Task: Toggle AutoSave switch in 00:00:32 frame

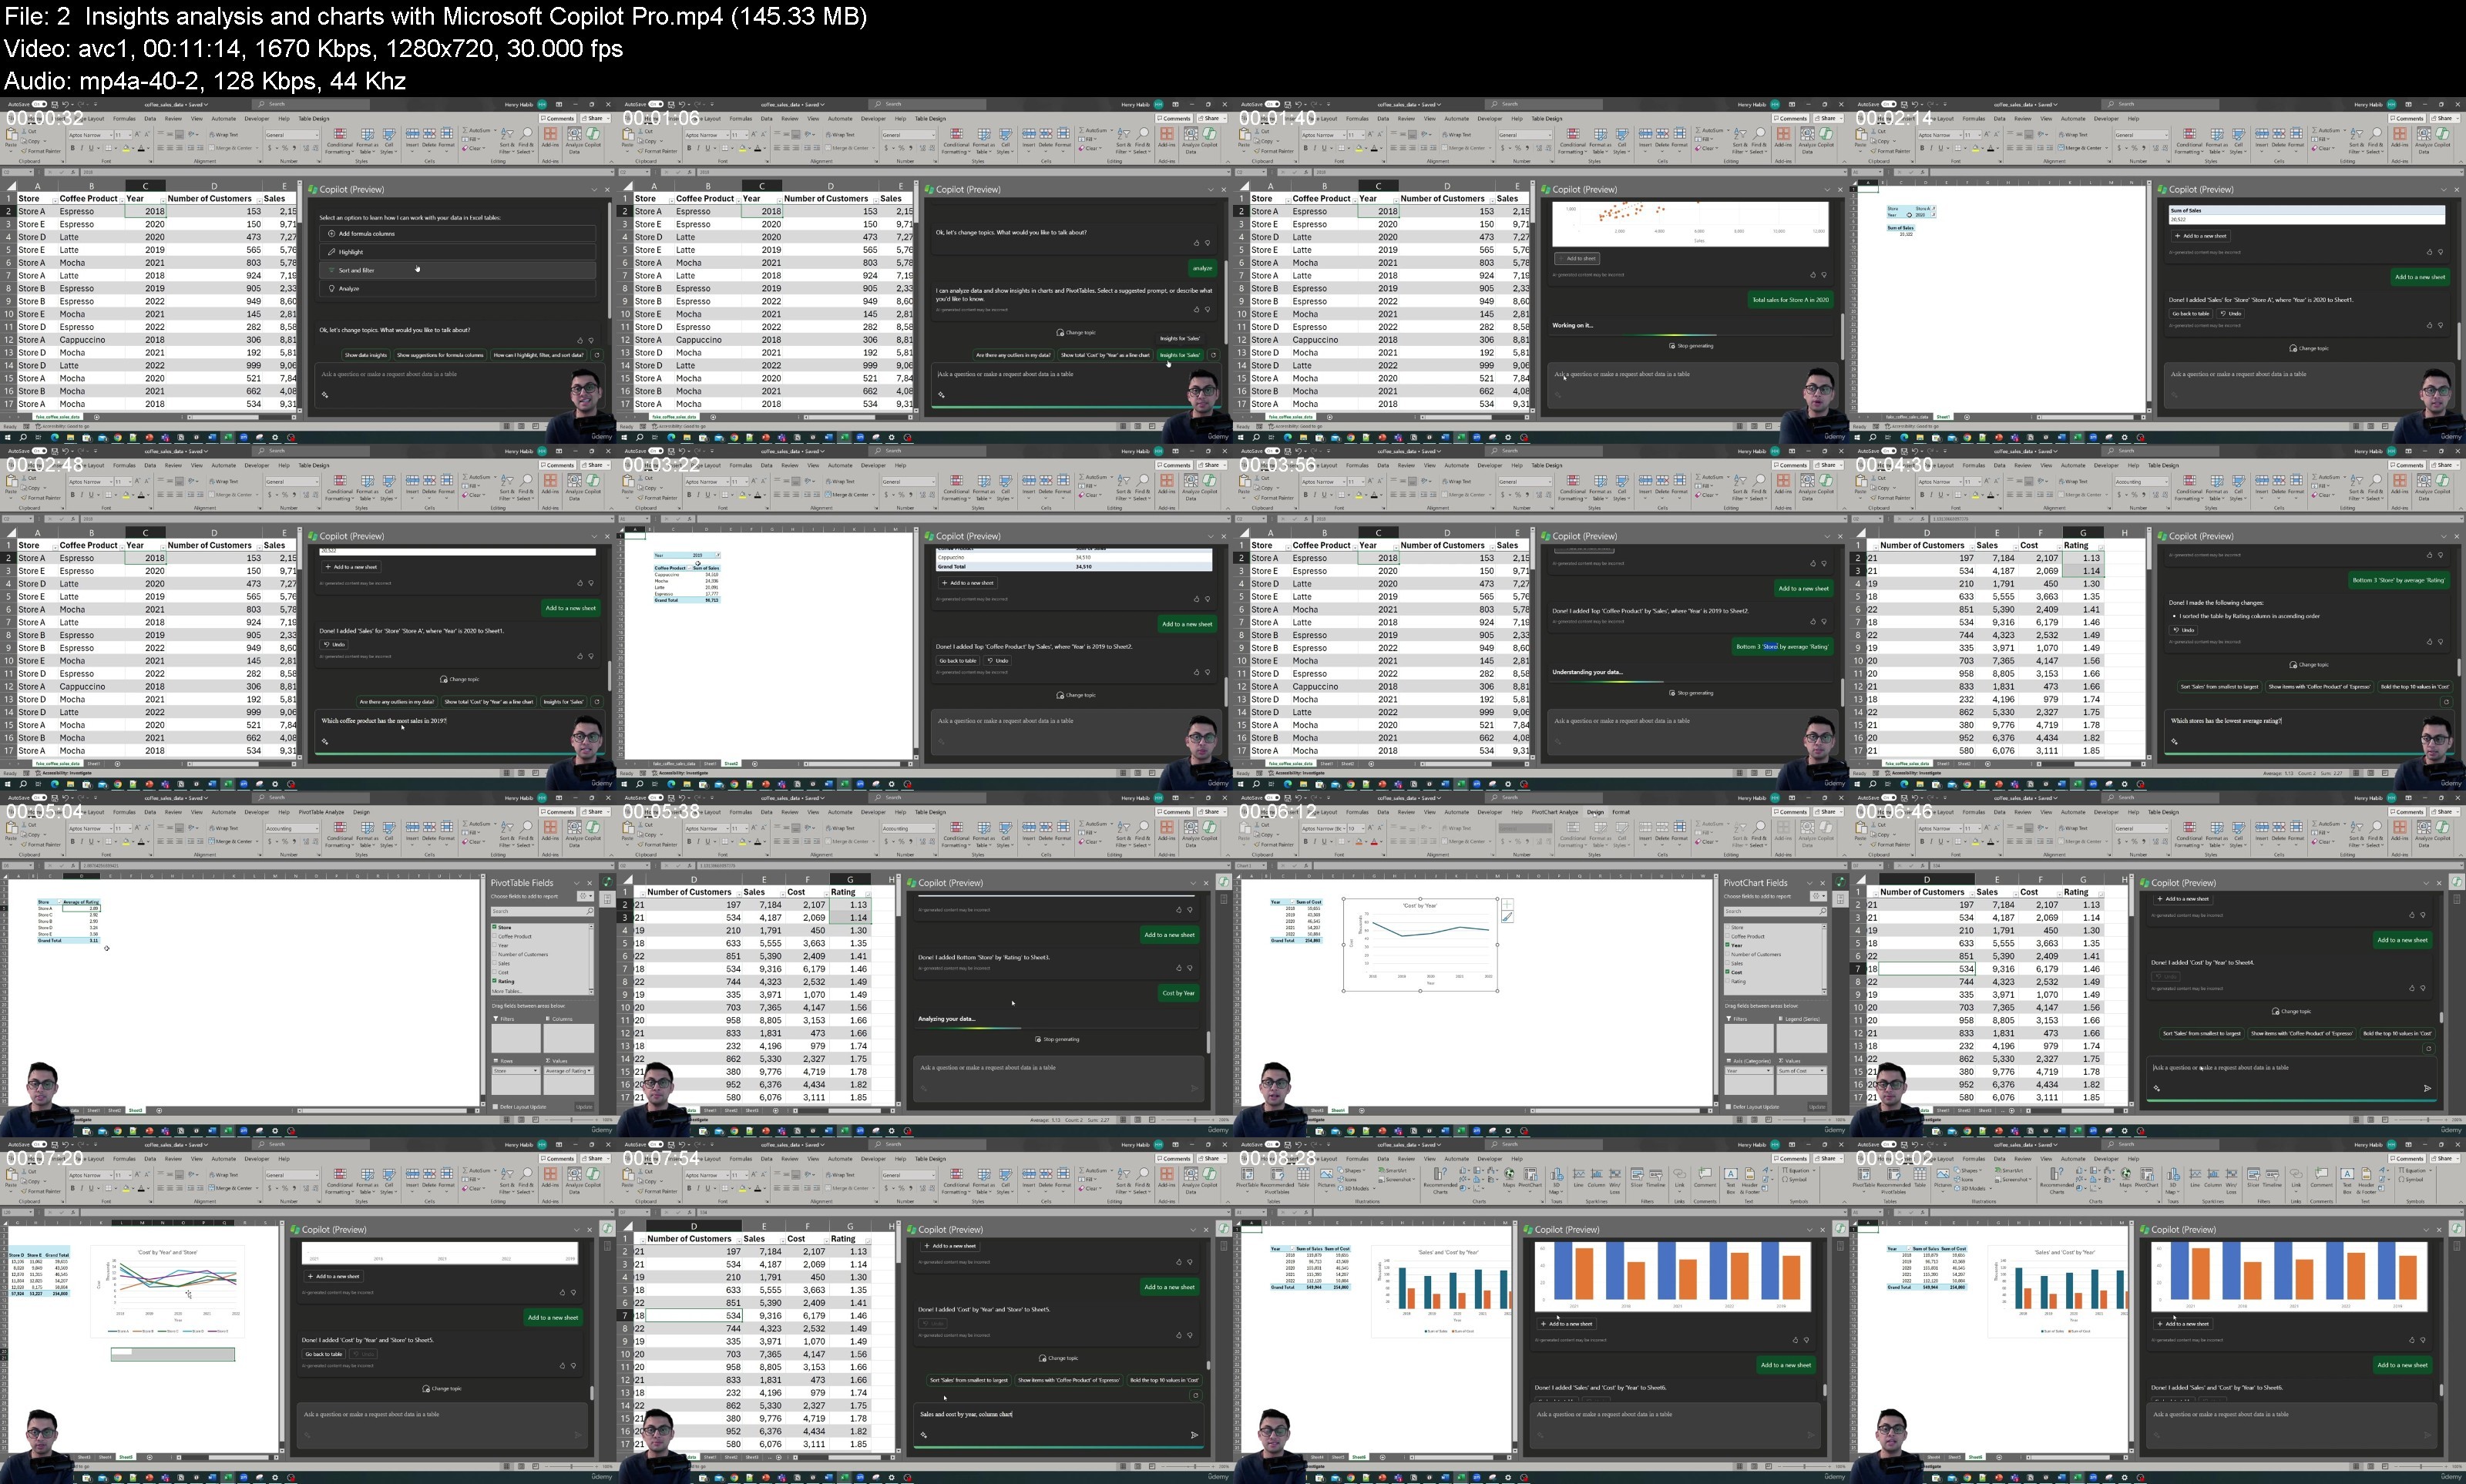Action: tap(40, 104)
